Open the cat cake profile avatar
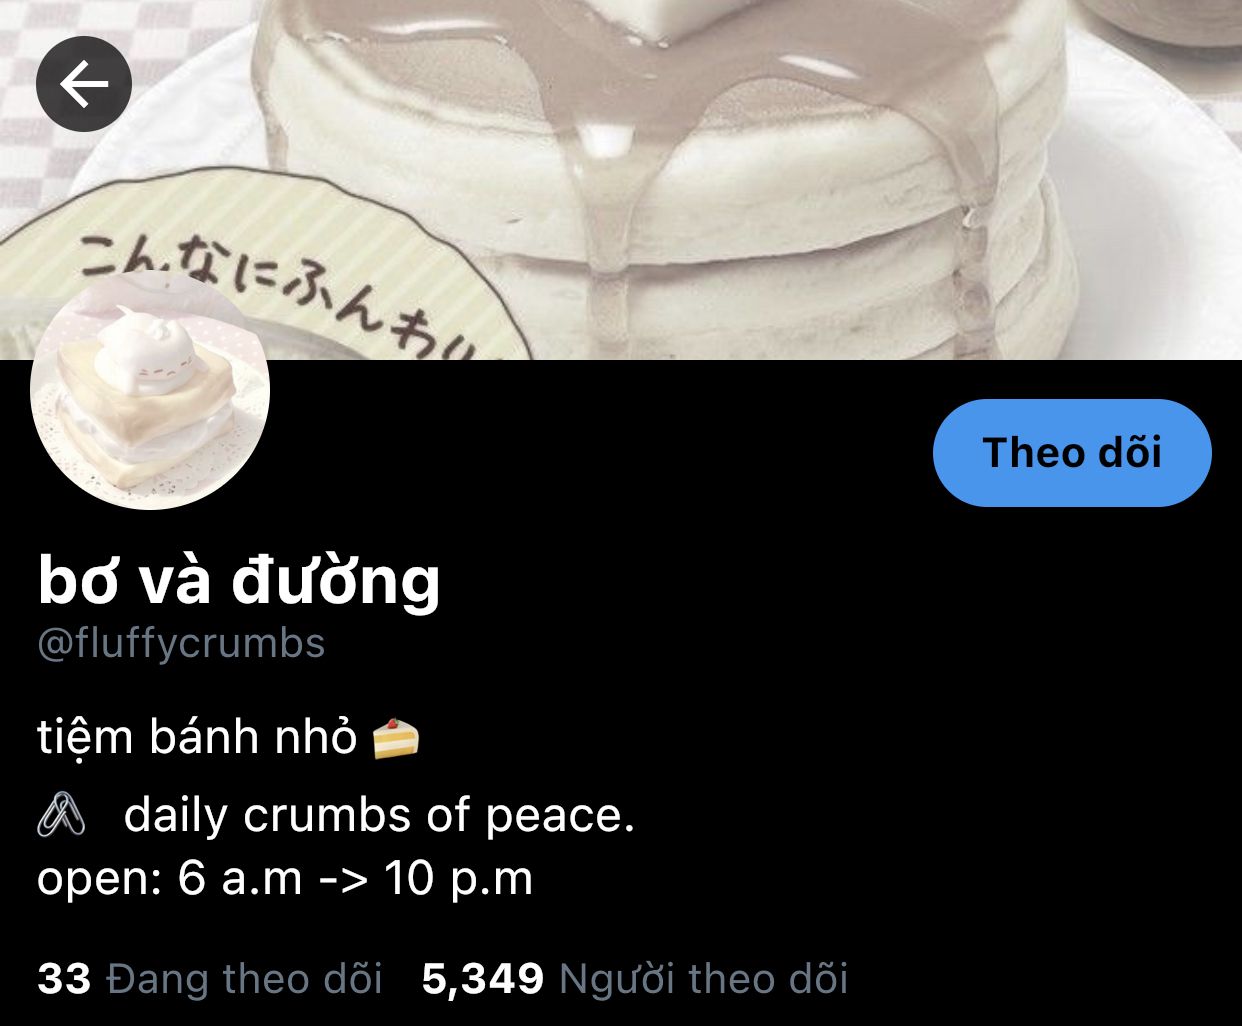This screenshot has width=1242, height=1026. tap(150, 391)
